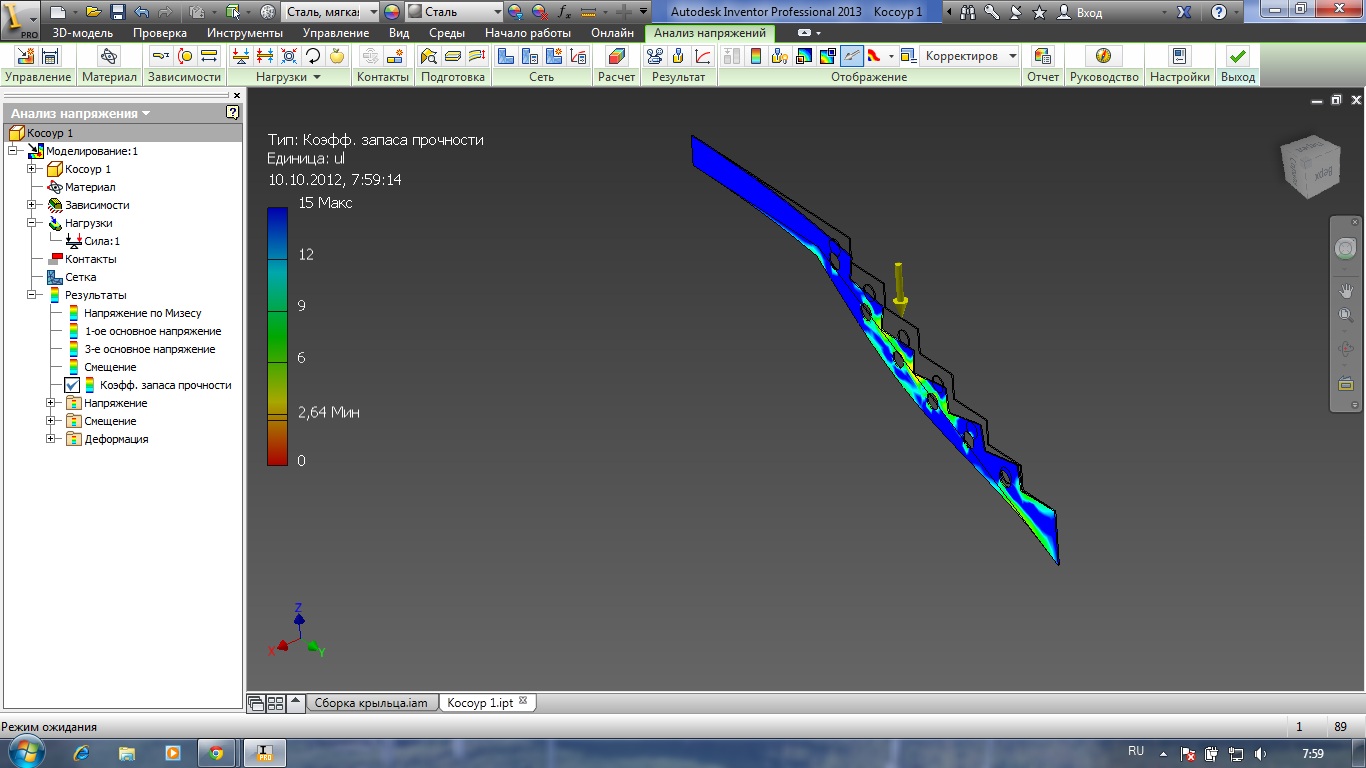The height and width of the screenshot is (768, 1366).
Task: Click the green check Exit icon
Action: point(1238,56)
